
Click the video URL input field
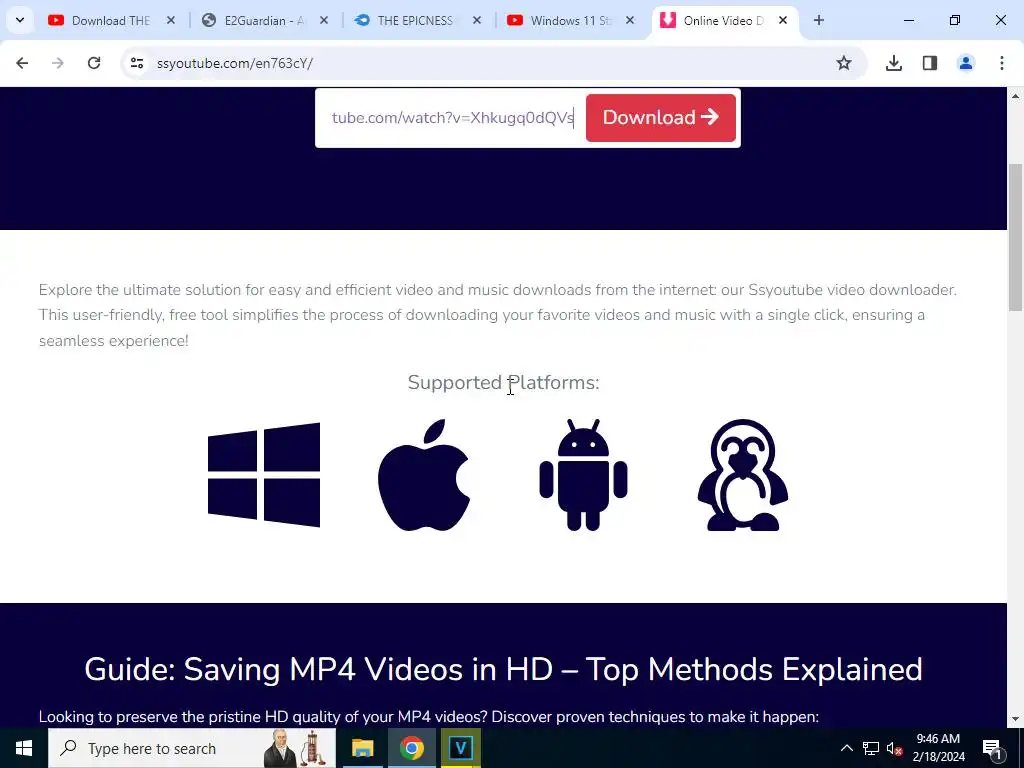tap(452, 118)
